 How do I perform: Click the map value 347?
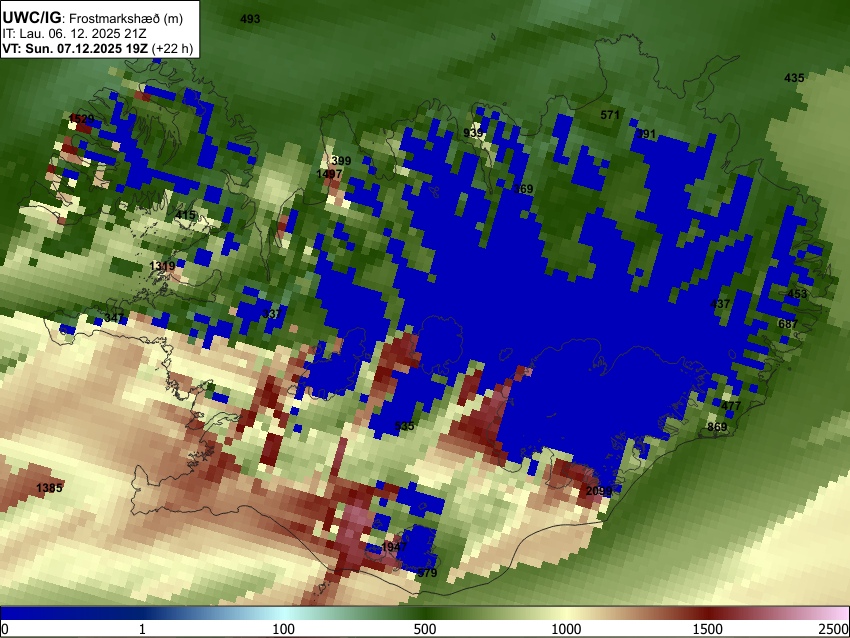(x=114, y=318)
